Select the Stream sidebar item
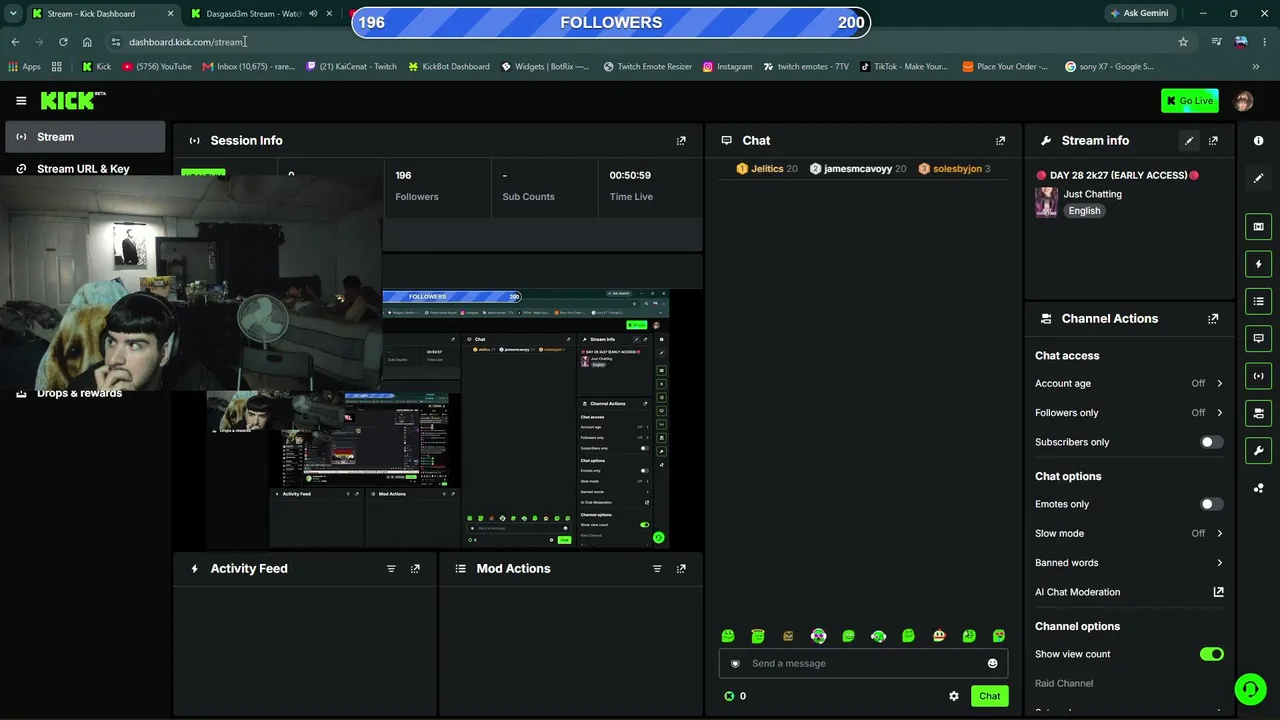Image resolution: width=1280 pixels, height=720 pixels. [x=85, y=137]
